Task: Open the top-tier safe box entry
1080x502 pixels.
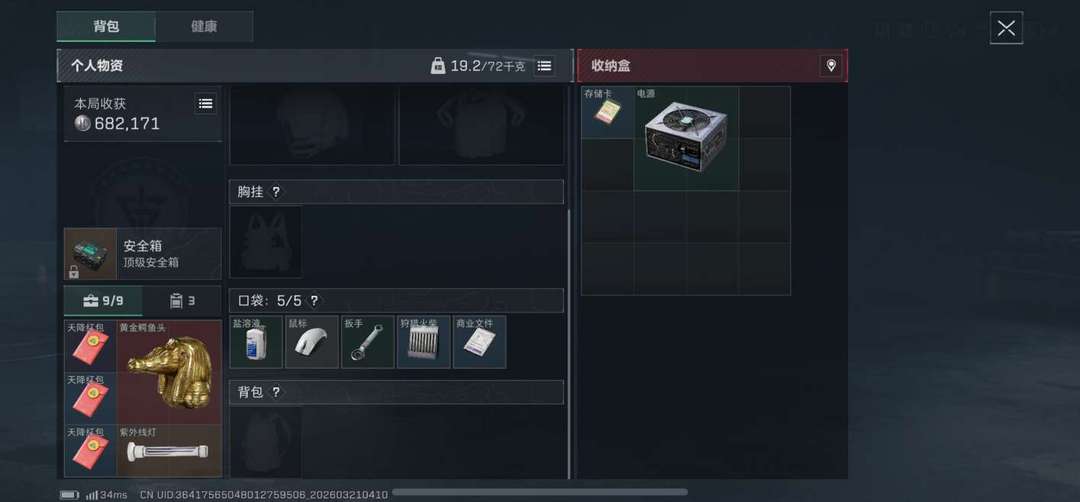Action: coord(143,254)
